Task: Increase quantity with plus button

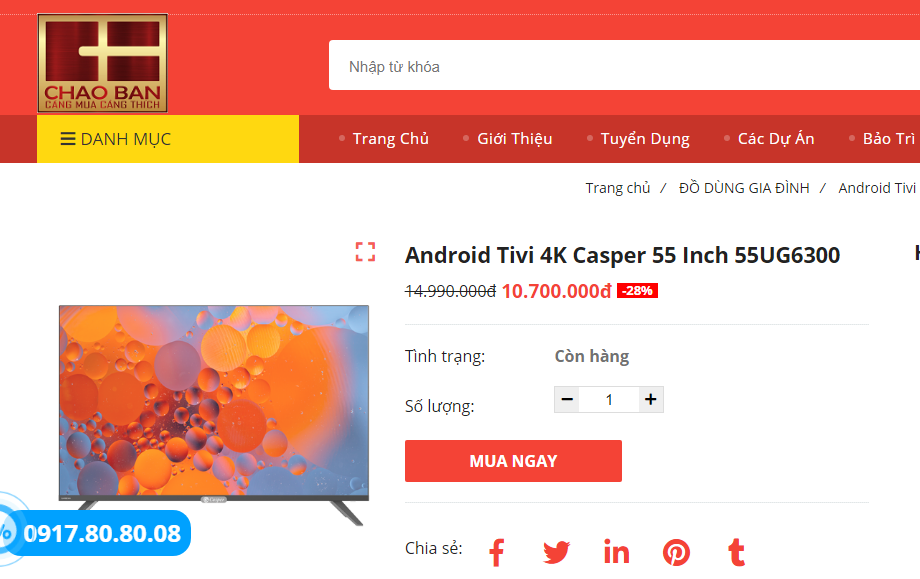Action: click(651, 399)
